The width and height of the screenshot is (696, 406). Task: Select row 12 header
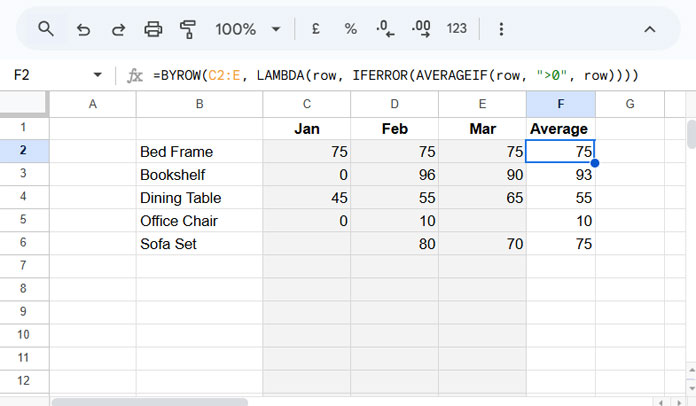24,382
